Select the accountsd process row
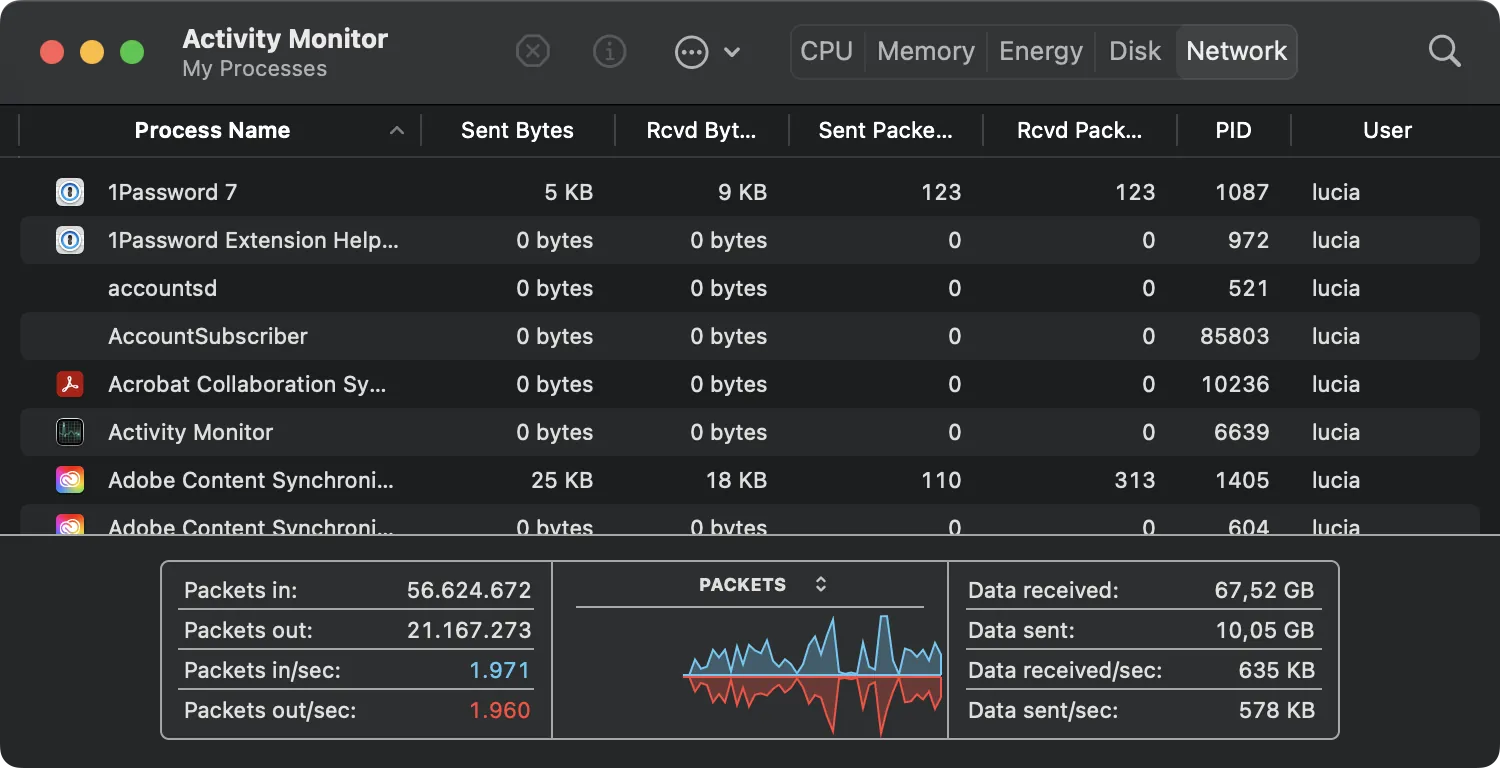Image resolution: width=1500 pixels, height=768 pixels. click(750, 288)
